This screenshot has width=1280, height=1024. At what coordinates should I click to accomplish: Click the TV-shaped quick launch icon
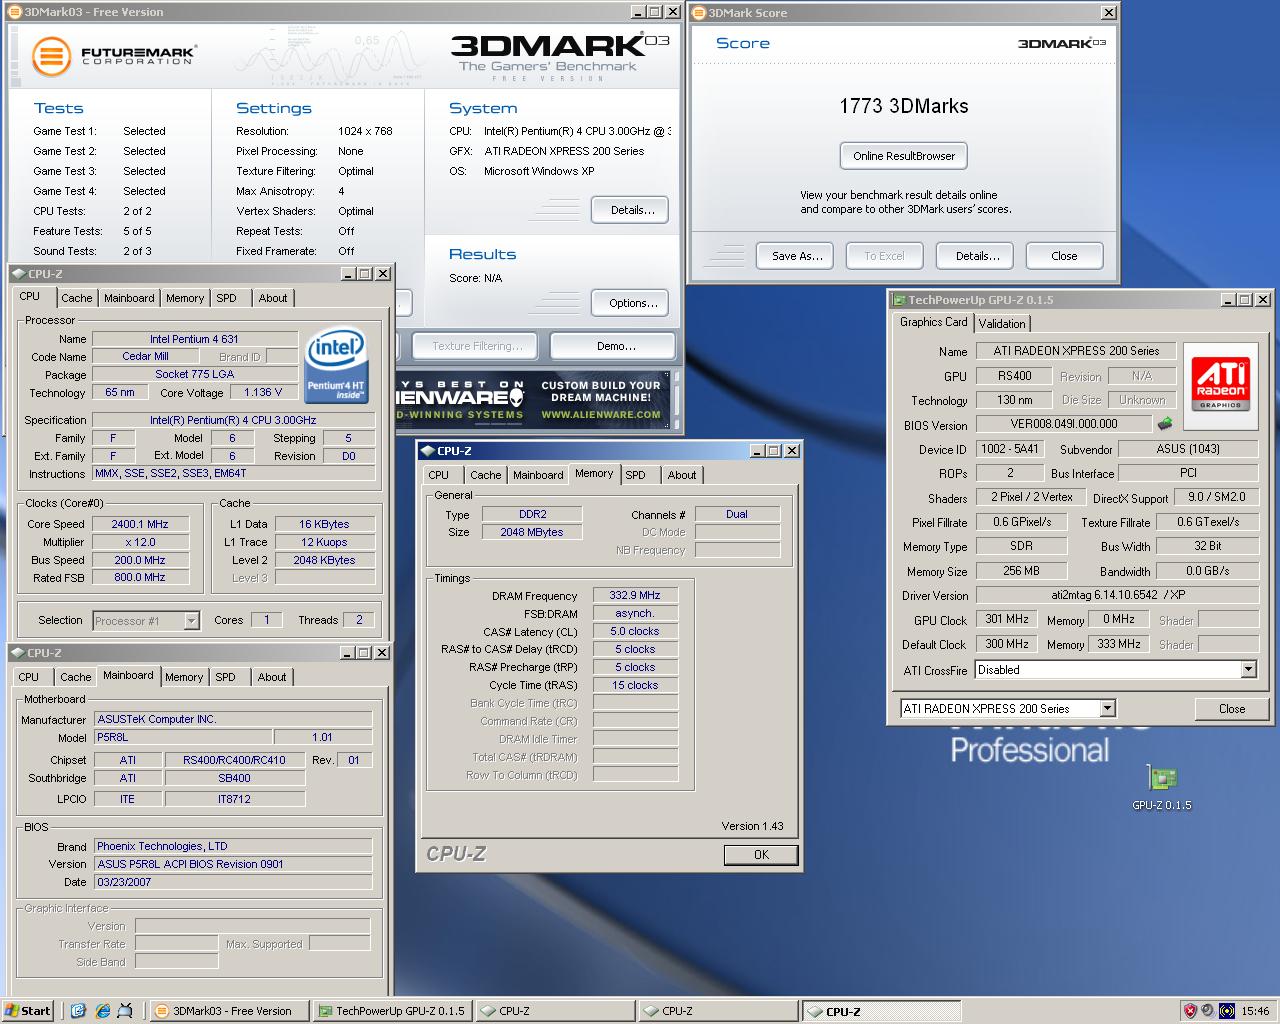click(126, 1011)
